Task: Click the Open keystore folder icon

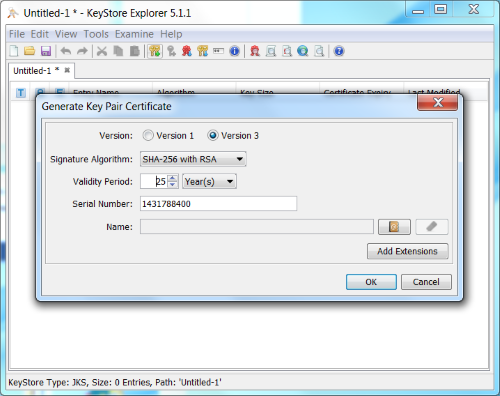Action: [x=30, y=51]
